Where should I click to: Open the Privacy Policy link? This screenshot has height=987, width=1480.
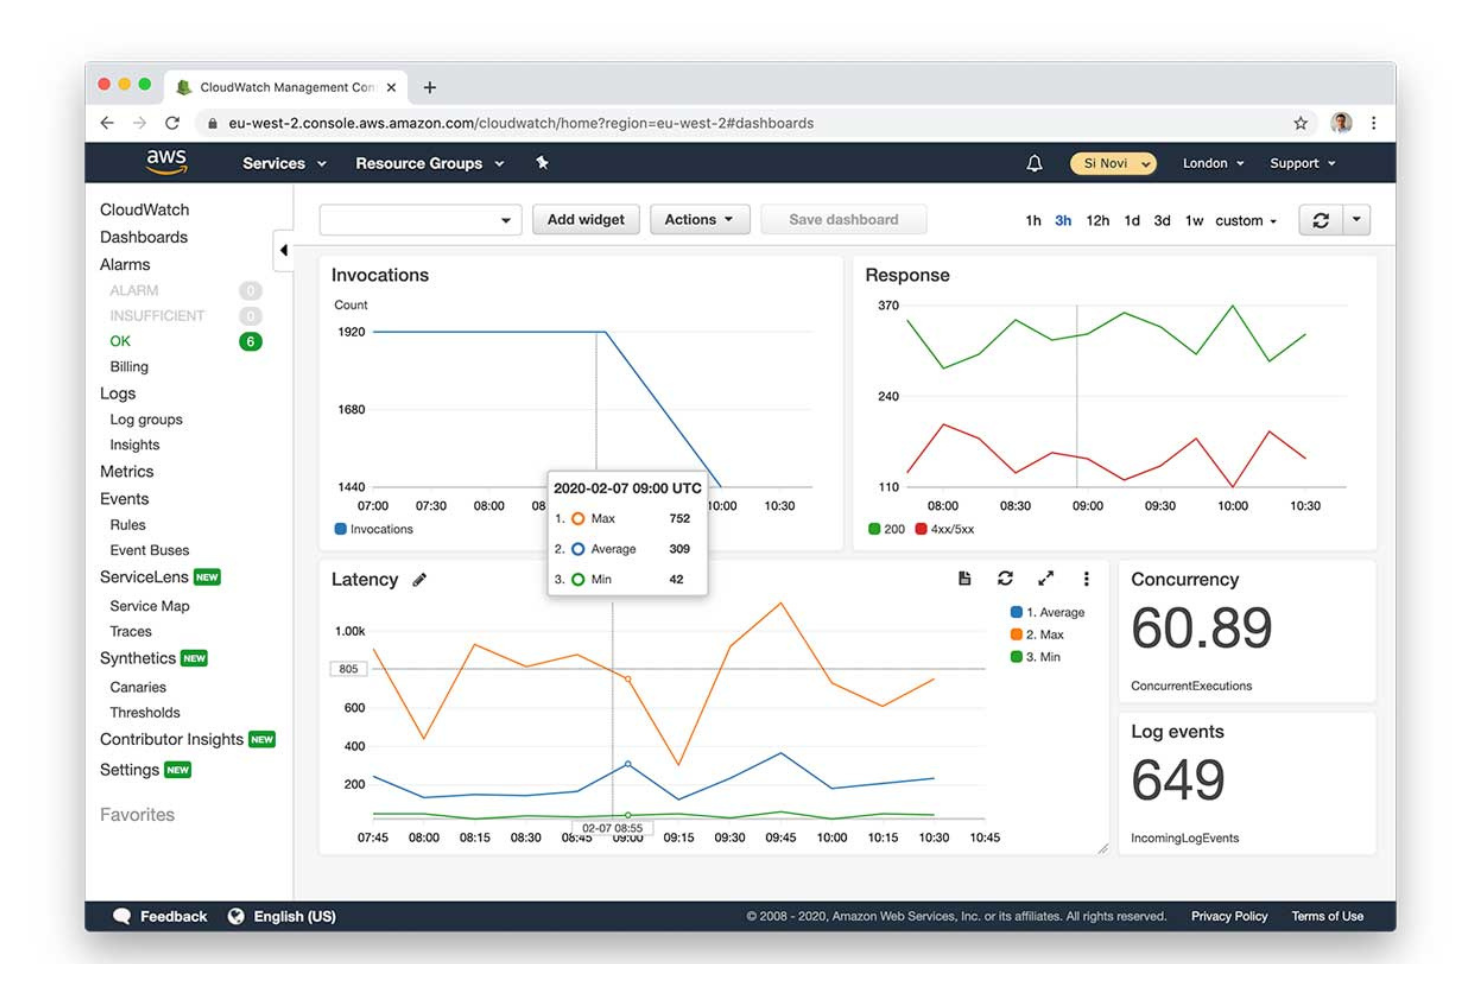[x=1228, y=915]
